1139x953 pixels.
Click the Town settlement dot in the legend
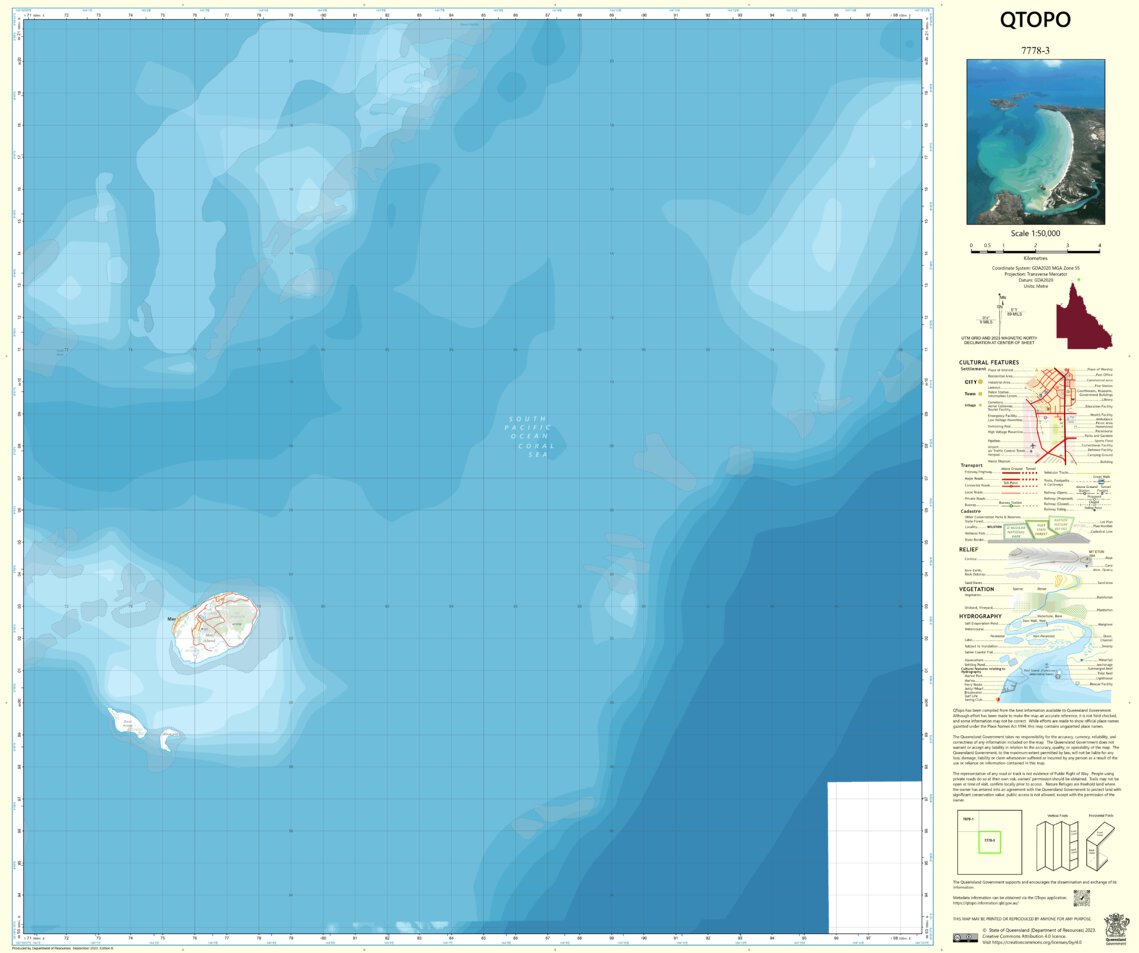[x=980, y=394]
